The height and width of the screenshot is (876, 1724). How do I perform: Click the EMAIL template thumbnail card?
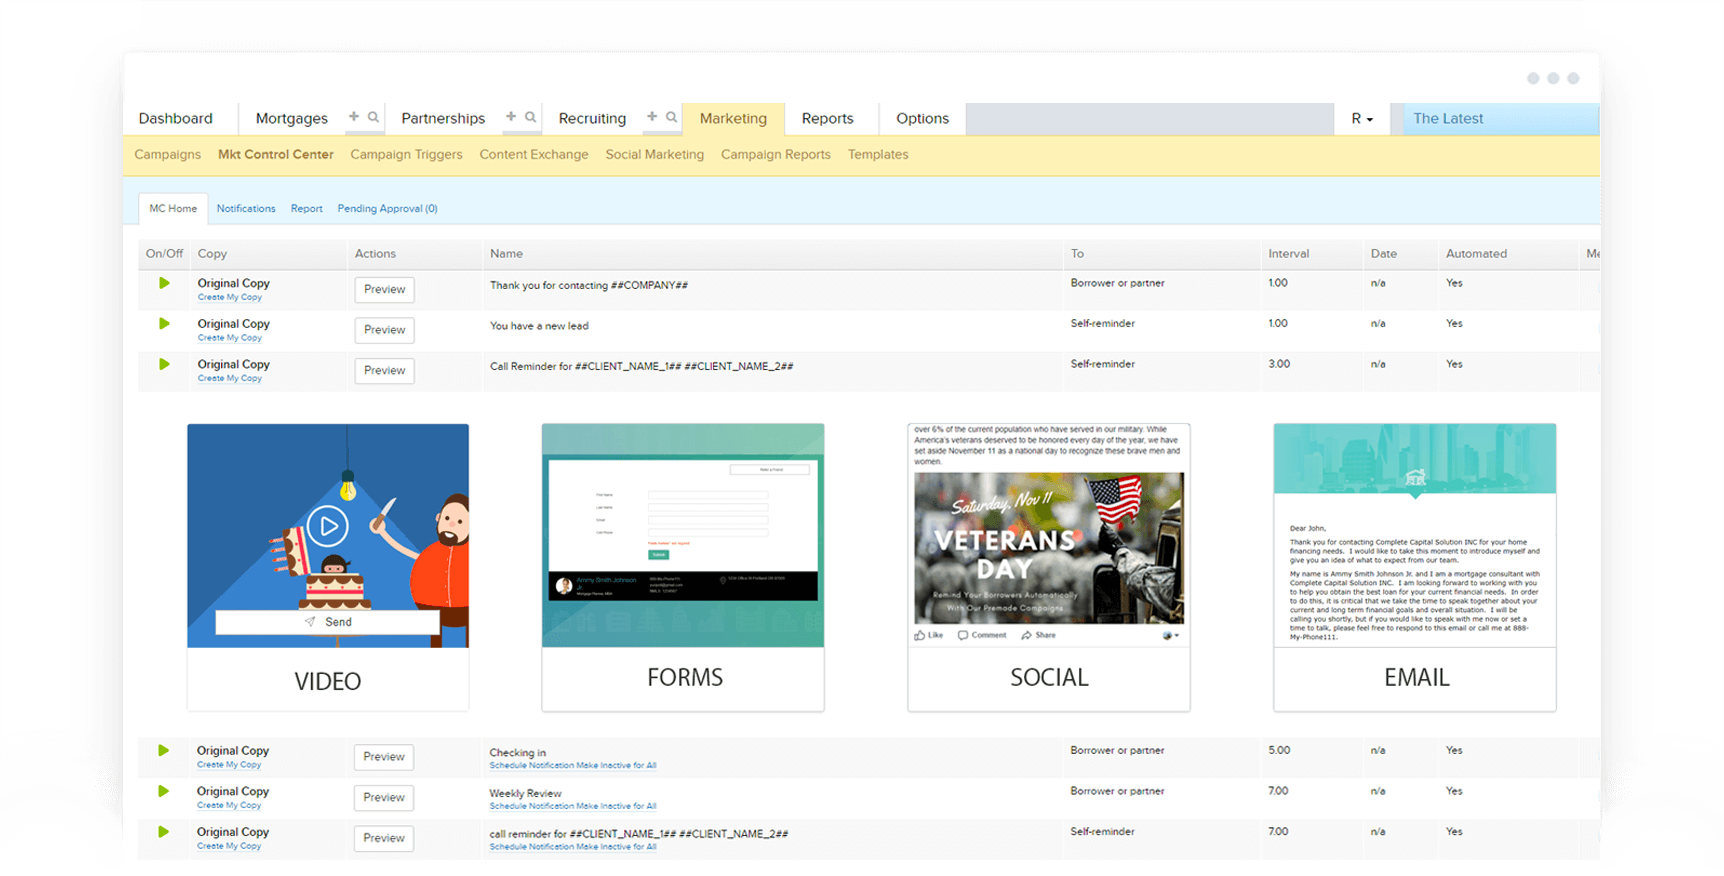tap(1414, 567)
